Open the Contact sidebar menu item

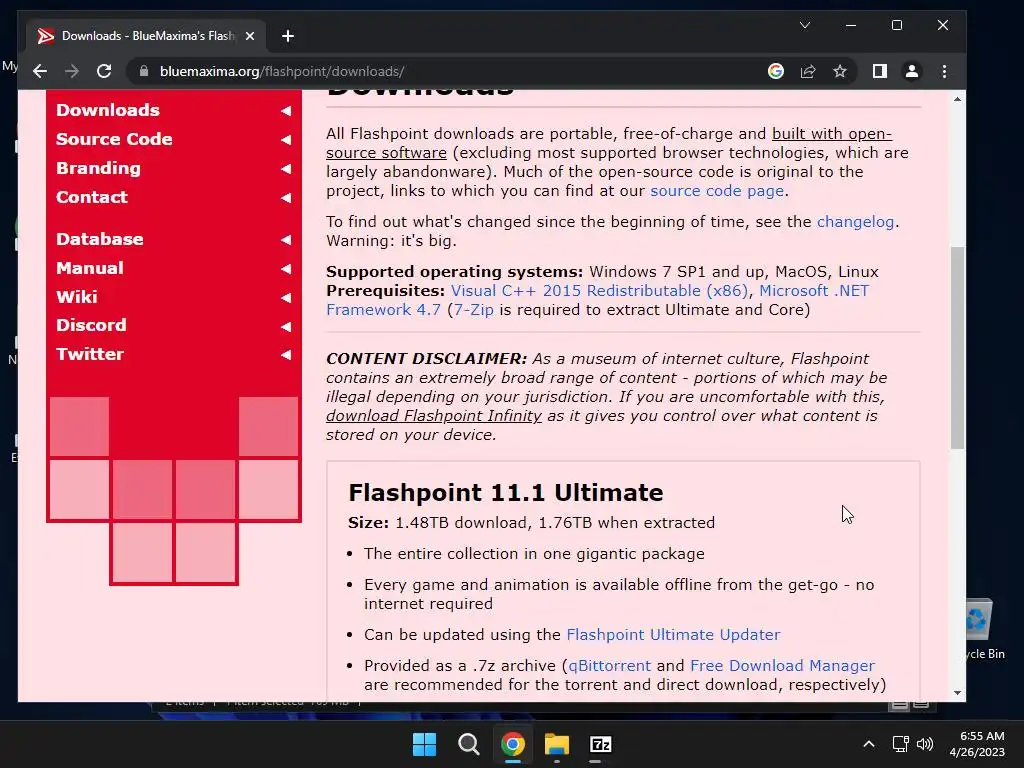coord(92,197)
